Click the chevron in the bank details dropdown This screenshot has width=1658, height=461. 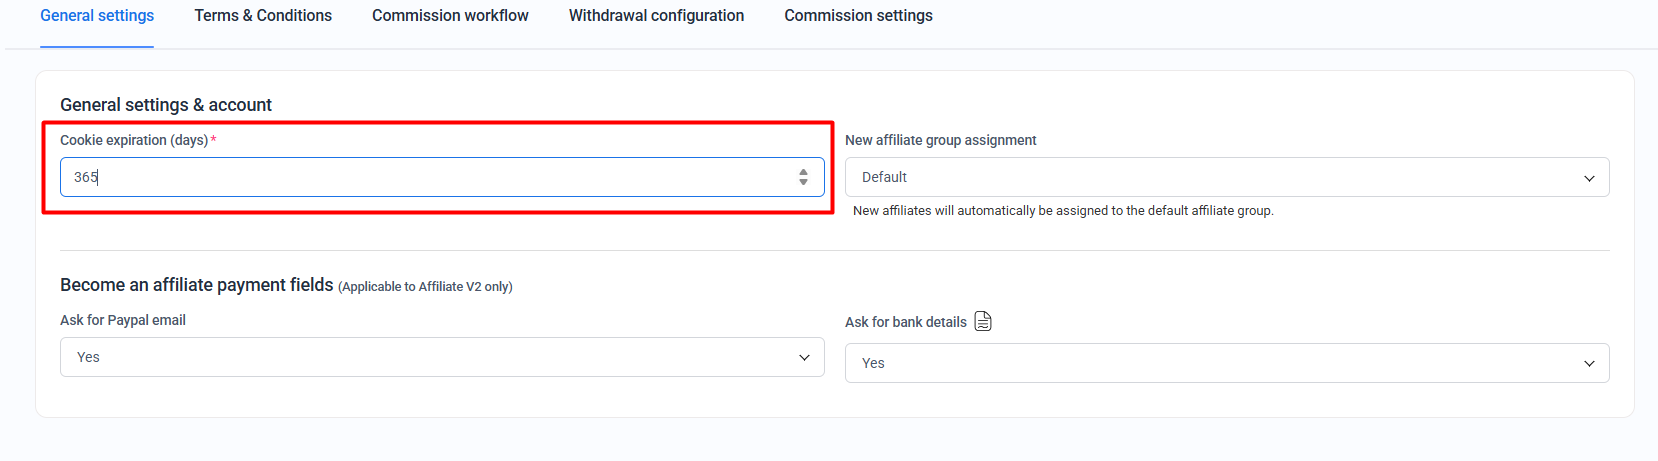tap(1589, 364)
